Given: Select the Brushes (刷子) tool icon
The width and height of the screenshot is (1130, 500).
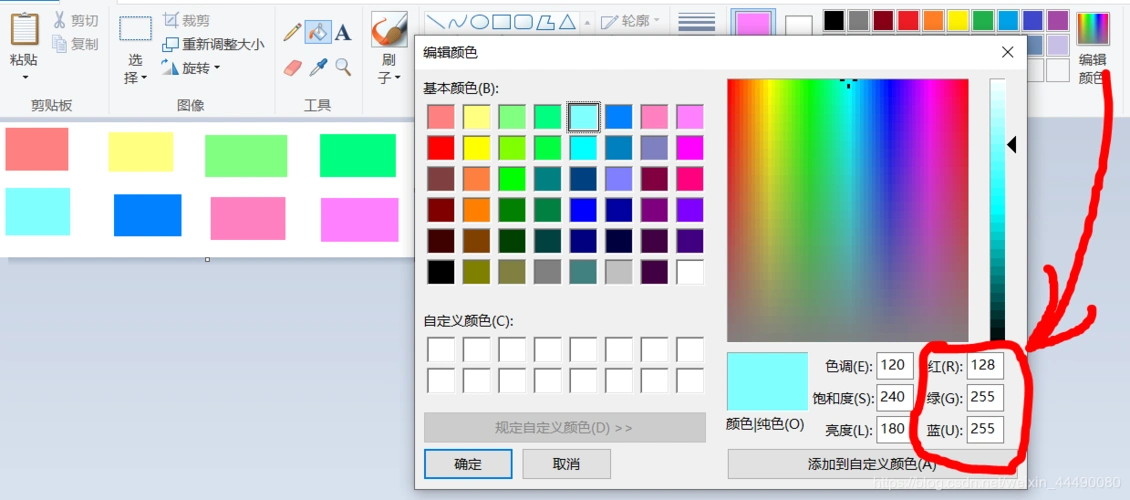Looking at the screenshot, I should pyautogui.click(x=390, y=30).
